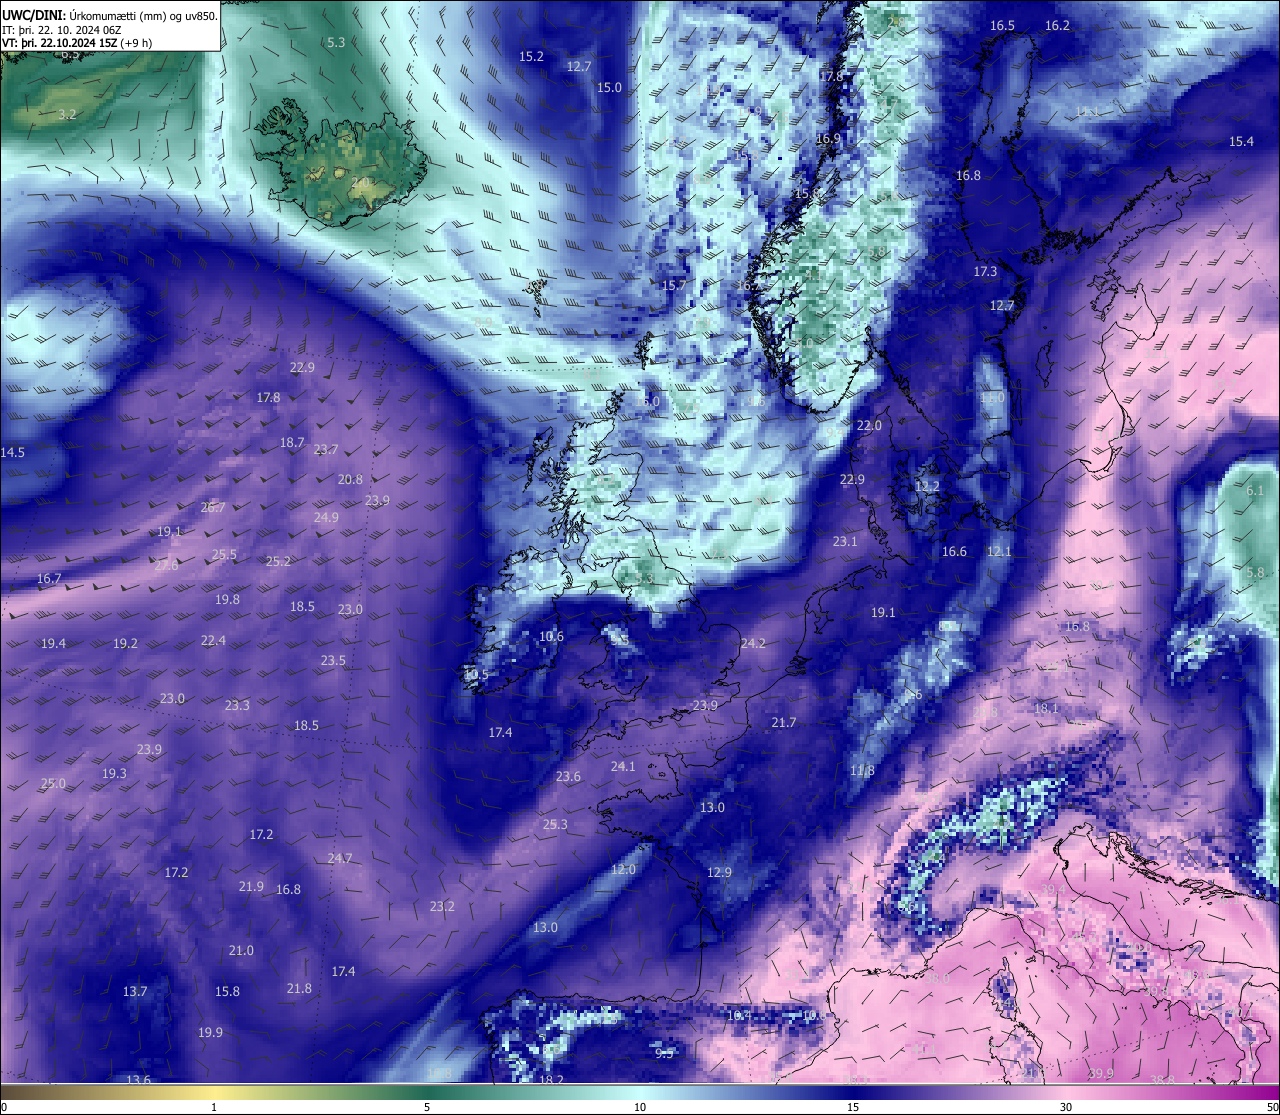Click the map value '23.7'

326,449
